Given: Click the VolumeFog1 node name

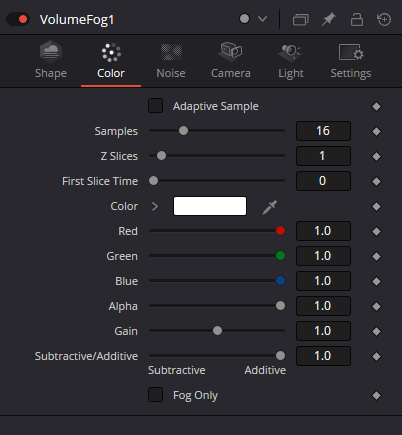Looking at the screenshot, I should pyautogui.click(x=77, y=20).
